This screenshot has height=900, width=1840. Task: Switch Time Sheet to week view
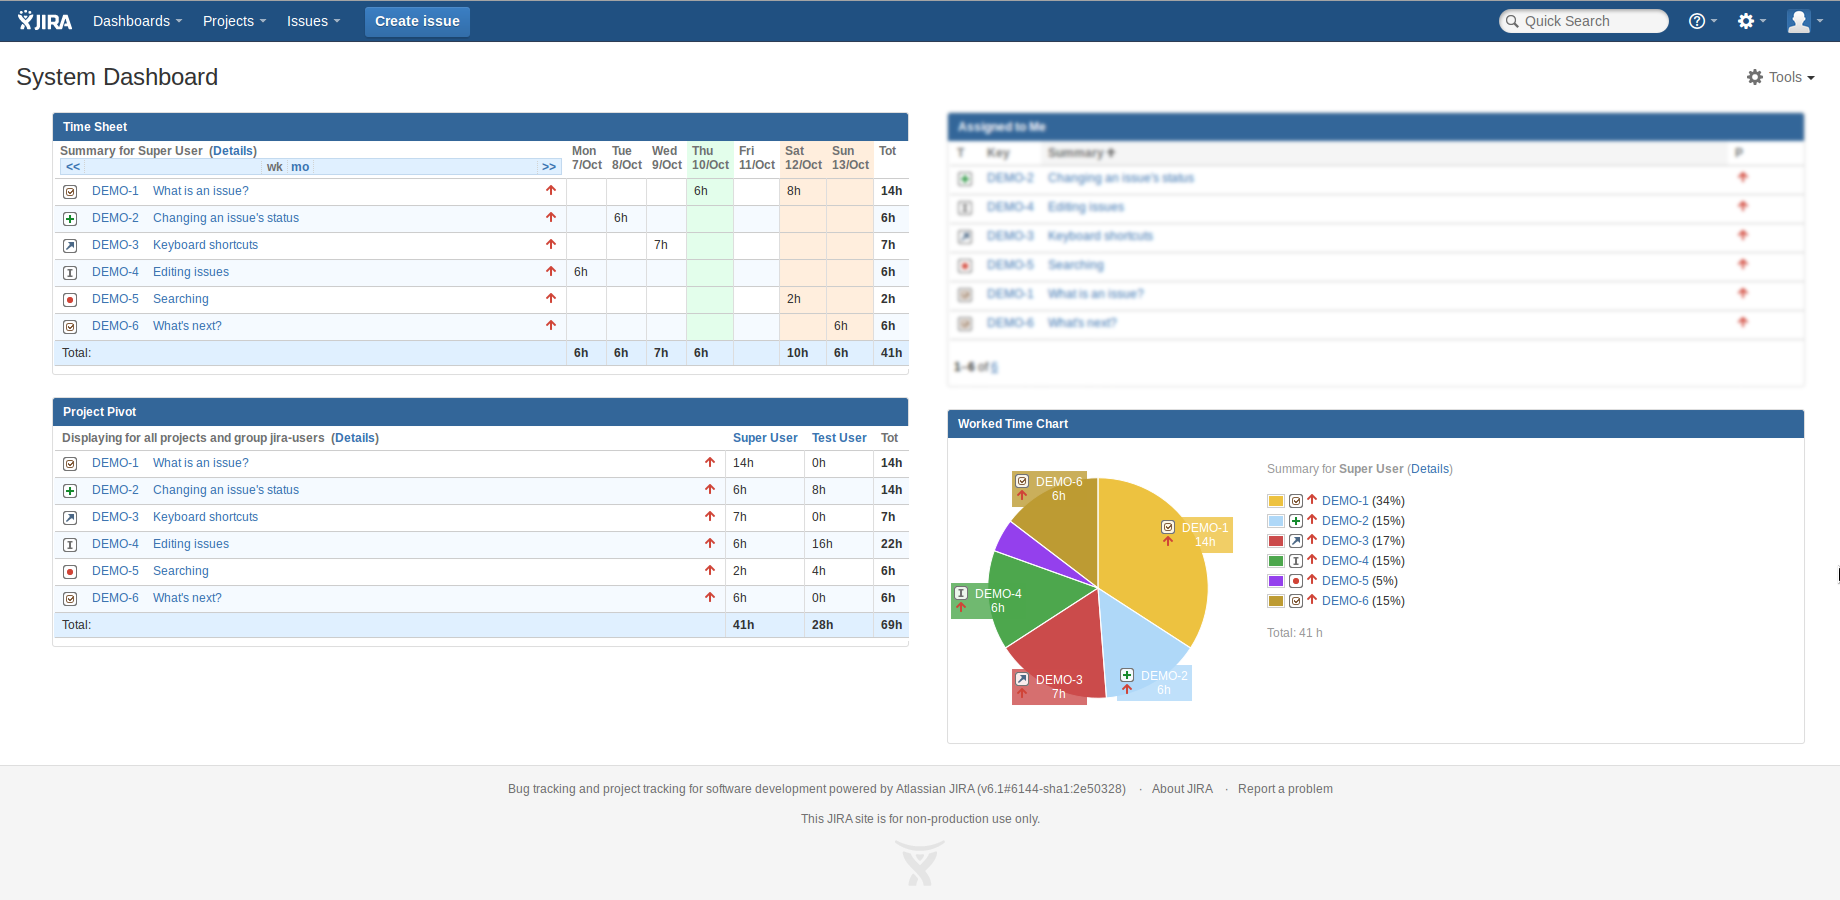coord(274,167)
